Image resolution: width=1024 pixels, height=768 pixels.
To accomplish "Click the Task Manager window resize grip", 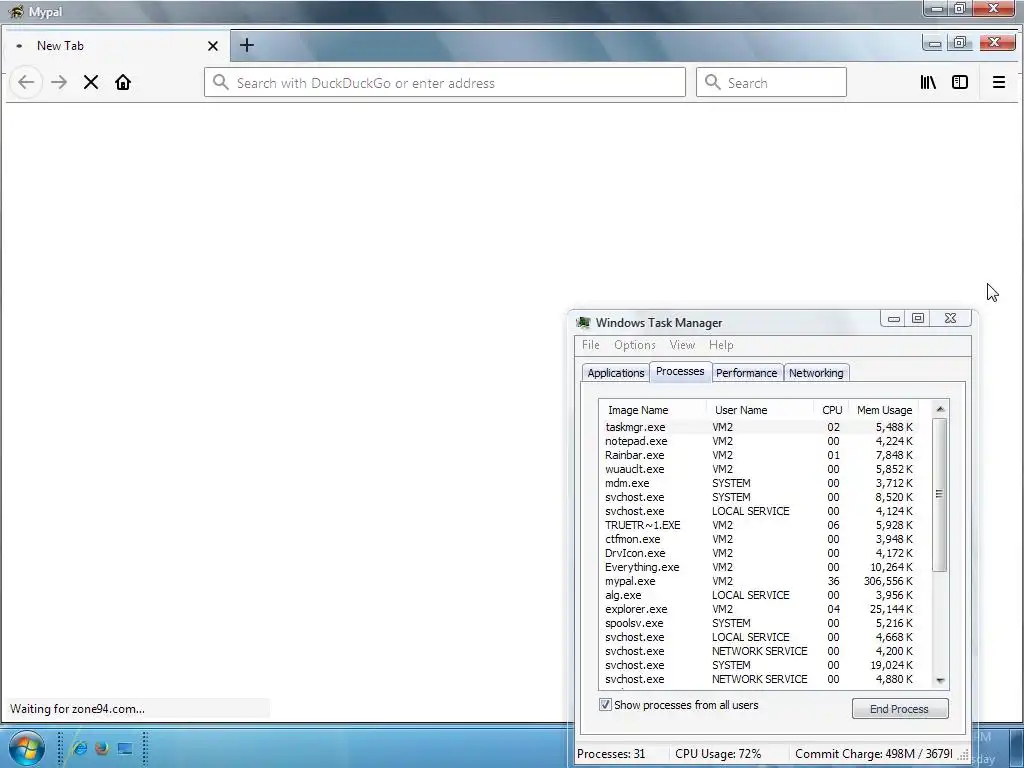I will click(x=963, y=755).
